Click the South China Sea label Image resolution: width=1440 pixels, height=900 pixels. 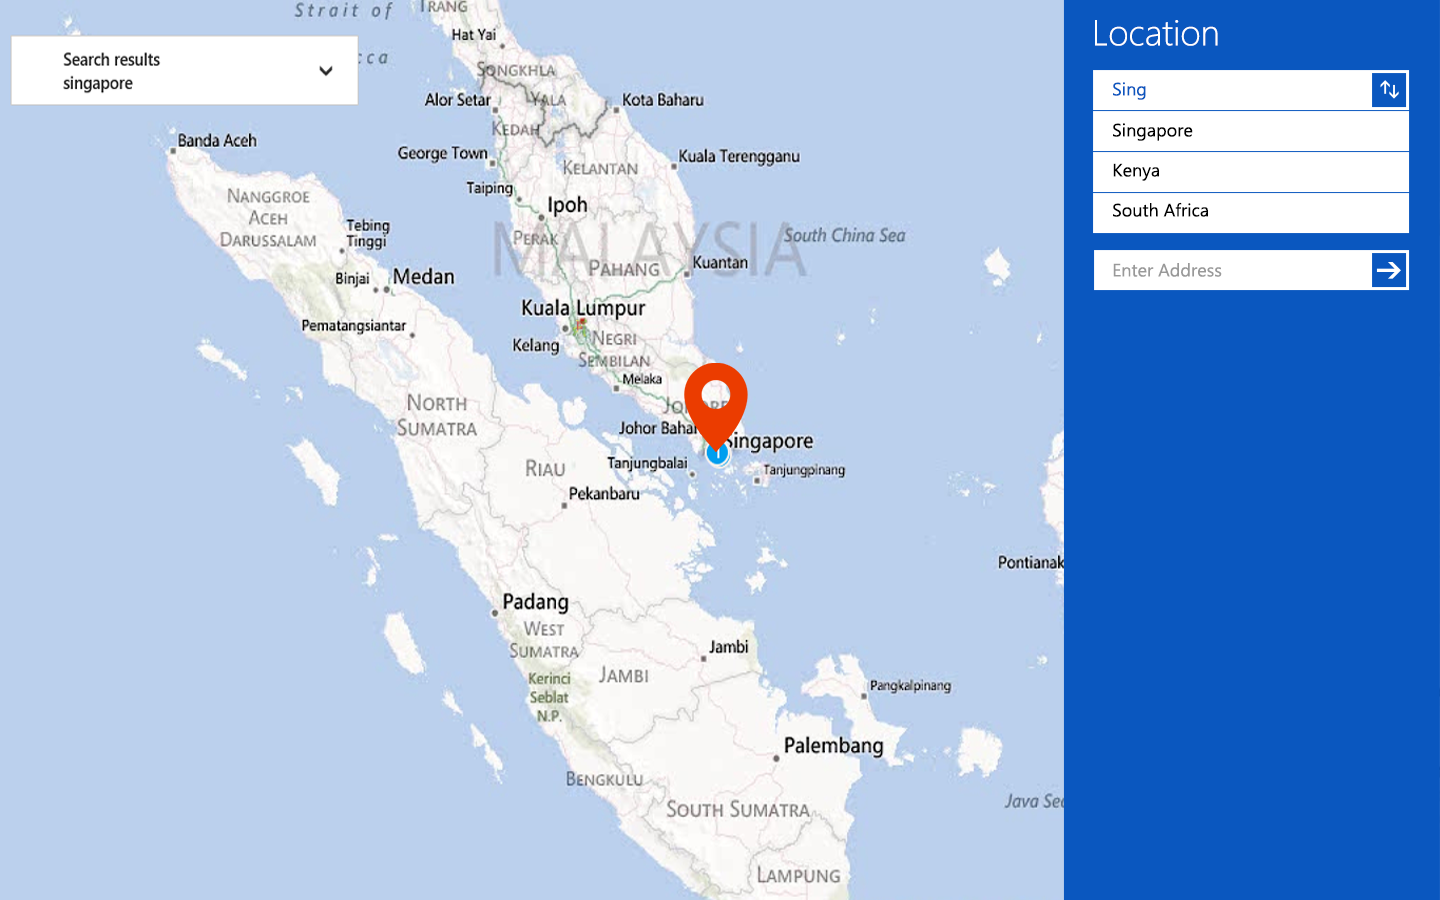845,236
